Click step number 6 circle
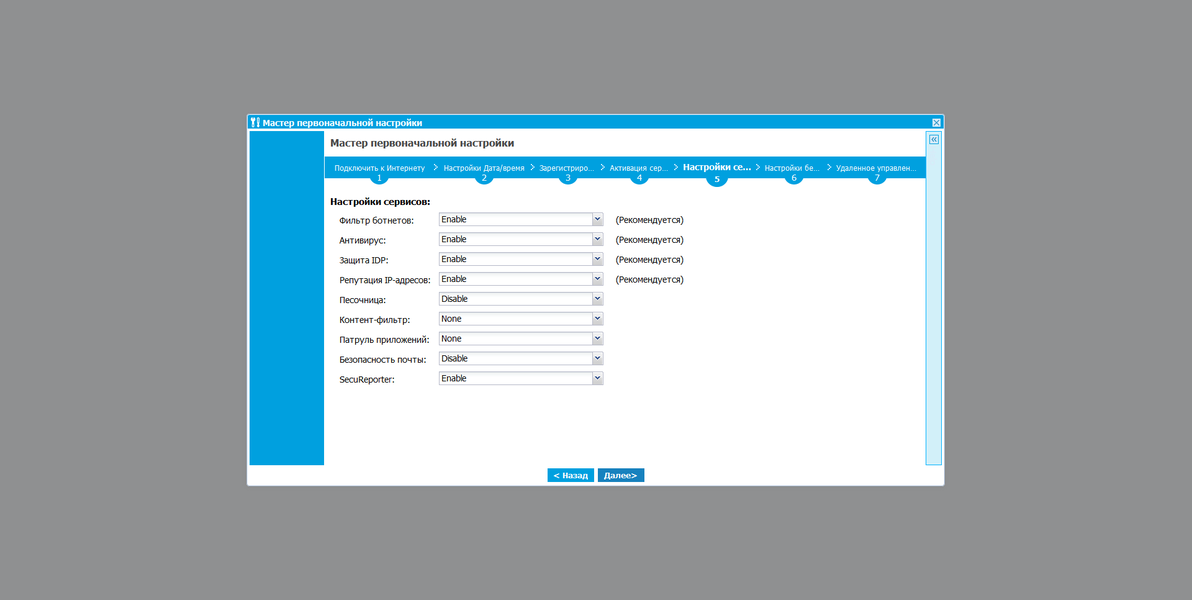1192x600 pixels. (794, 179)
